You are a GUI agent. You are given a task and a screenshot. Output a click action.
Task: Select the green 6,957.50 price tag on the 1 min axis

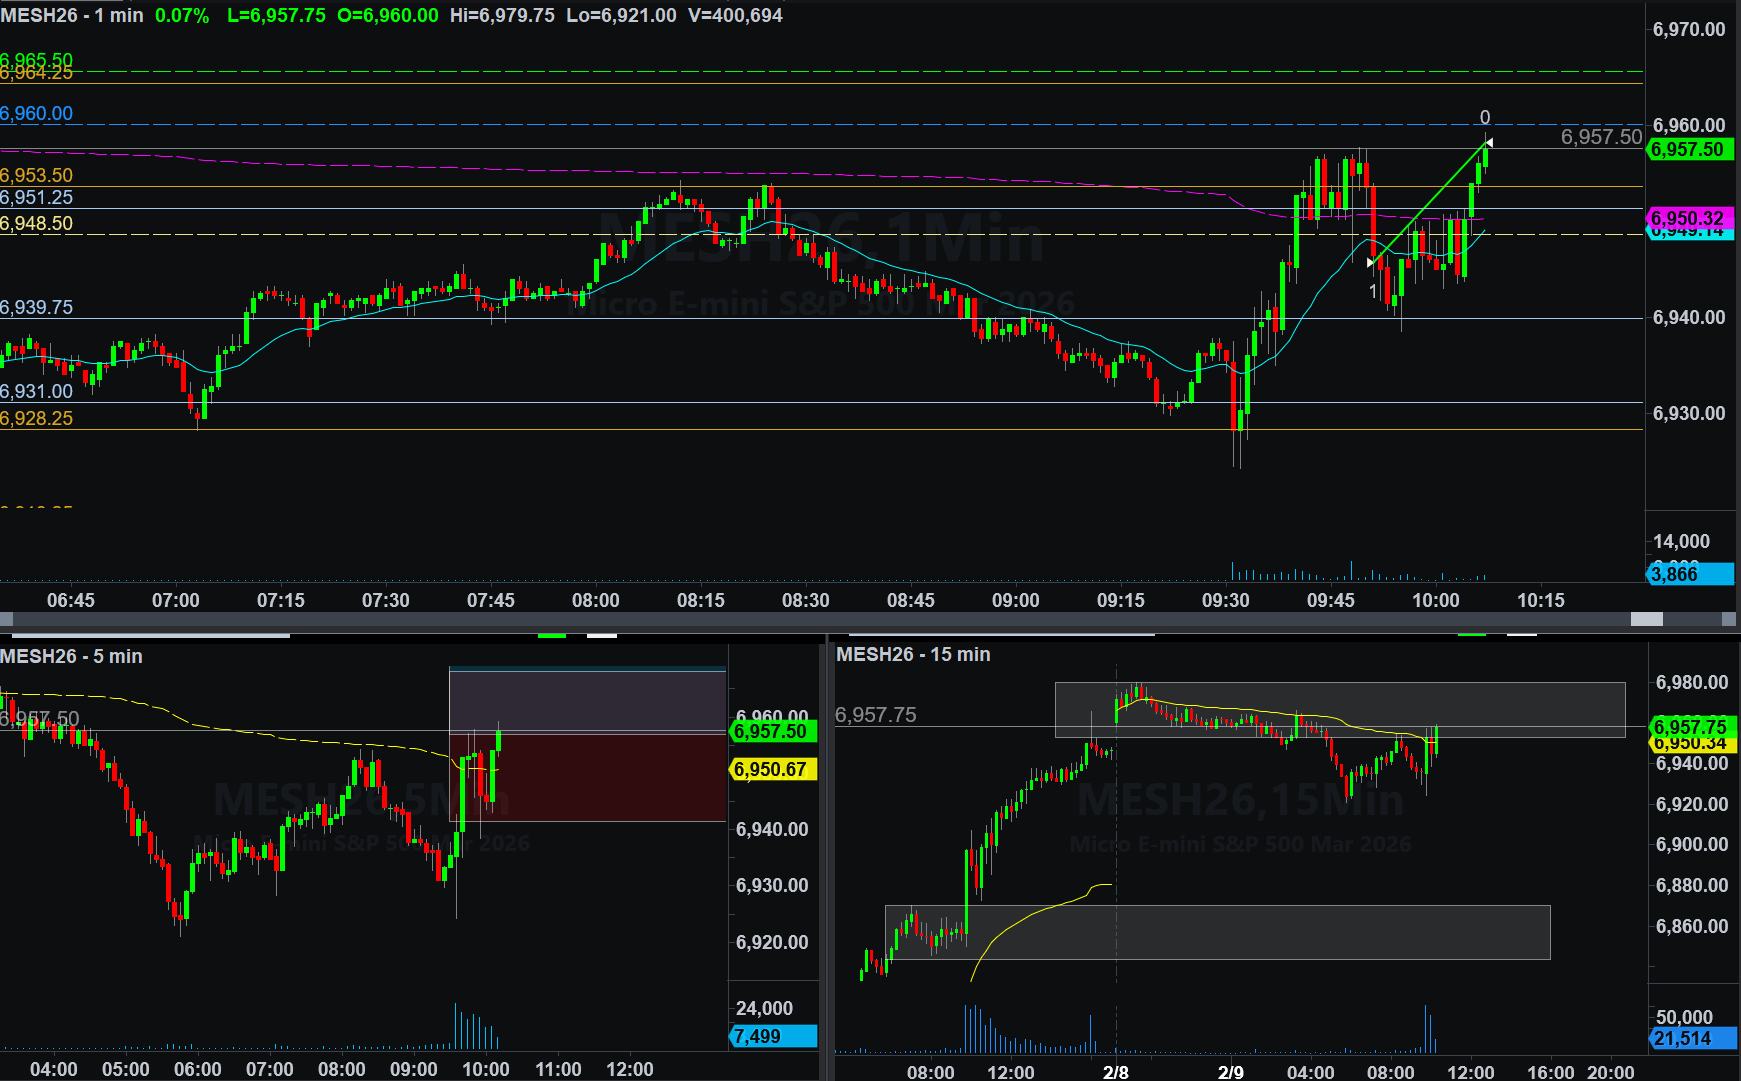point(1687,150)
